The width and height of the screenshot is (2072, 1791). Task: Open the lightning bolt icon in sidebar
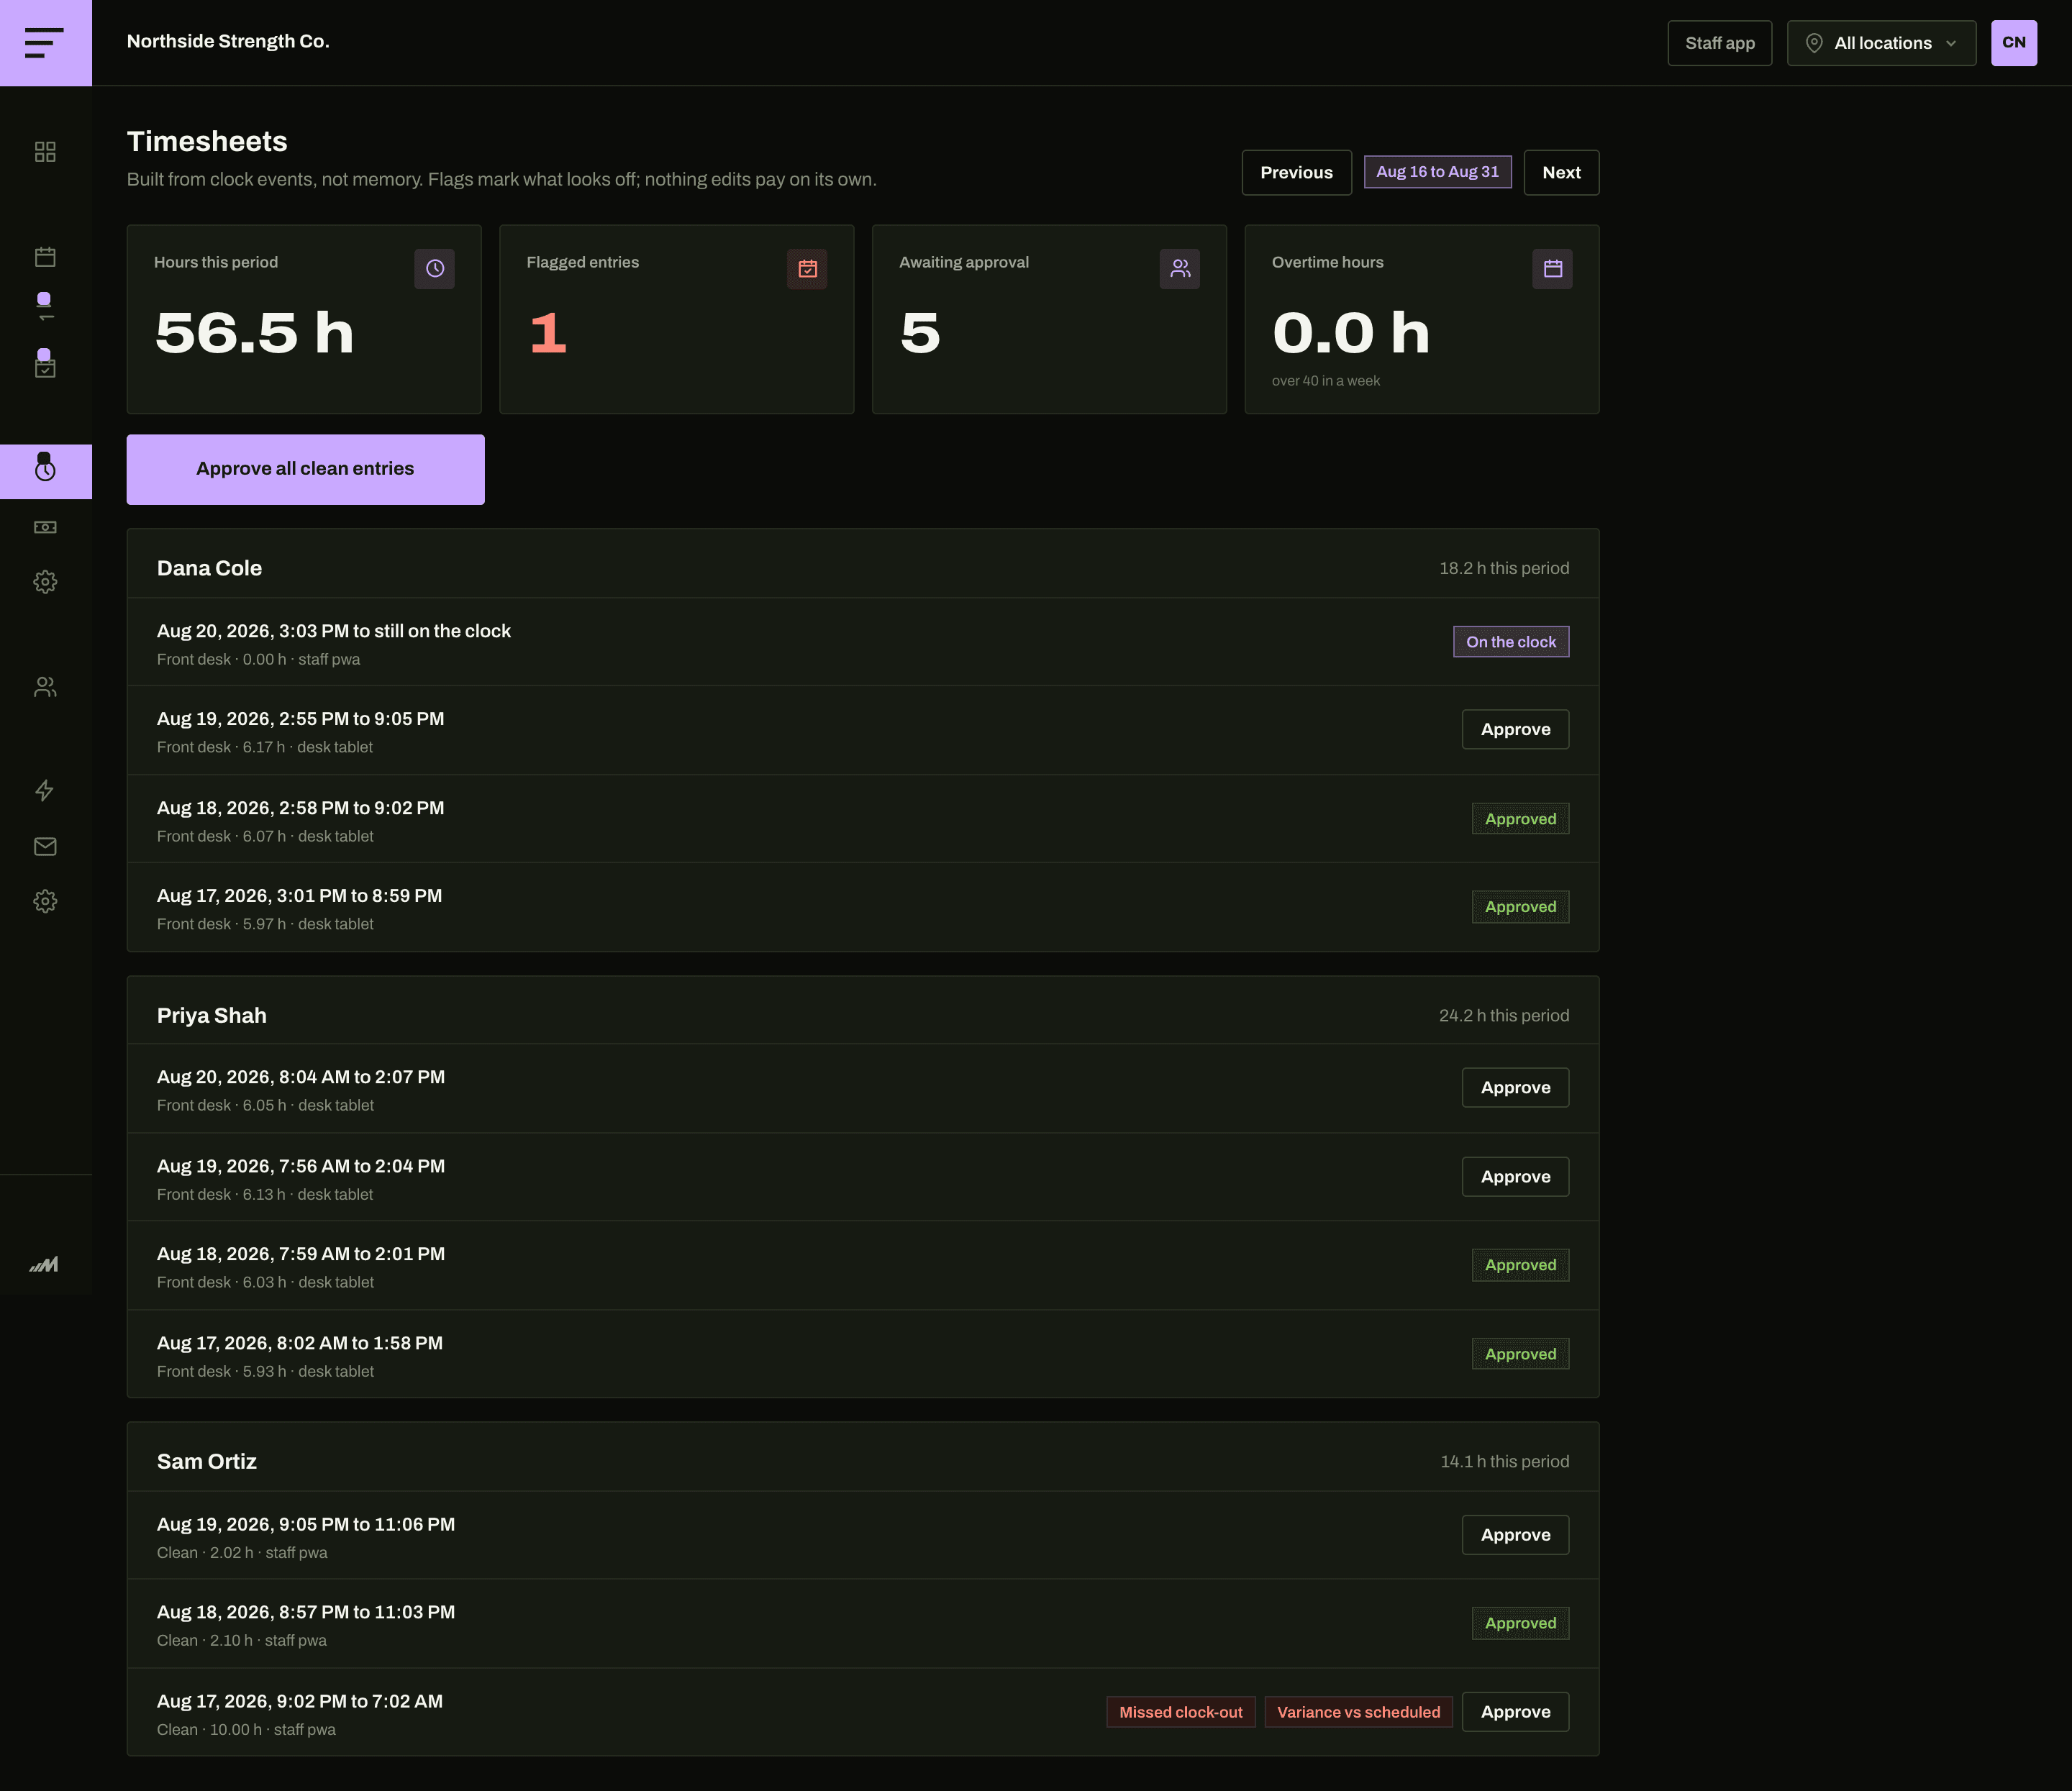pyautogui.click(x=45, y=791)
